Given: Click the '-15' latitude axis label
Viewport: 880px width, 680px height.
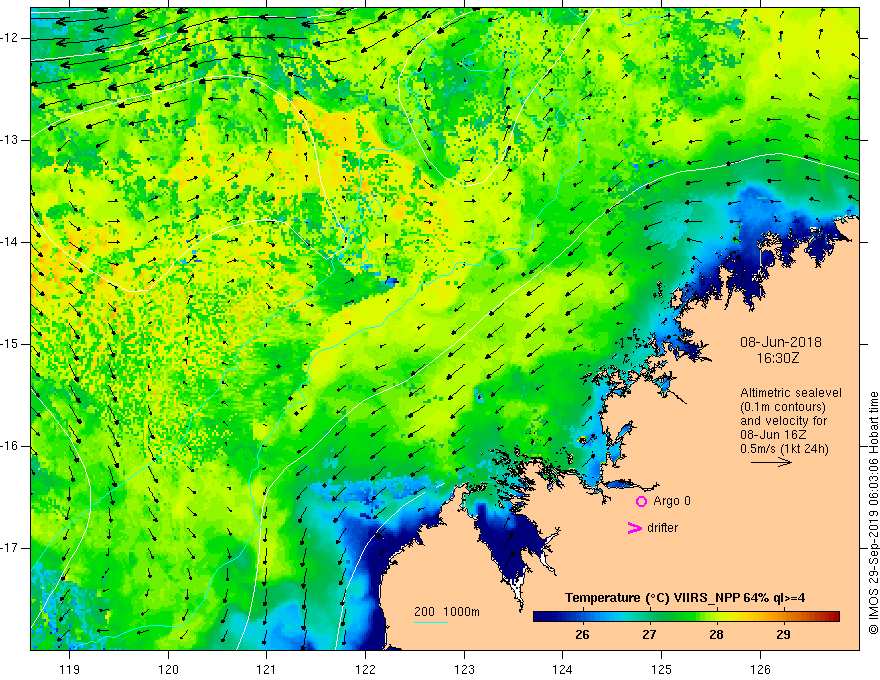Looking at the screenshot, I should (x=10, y=344).
